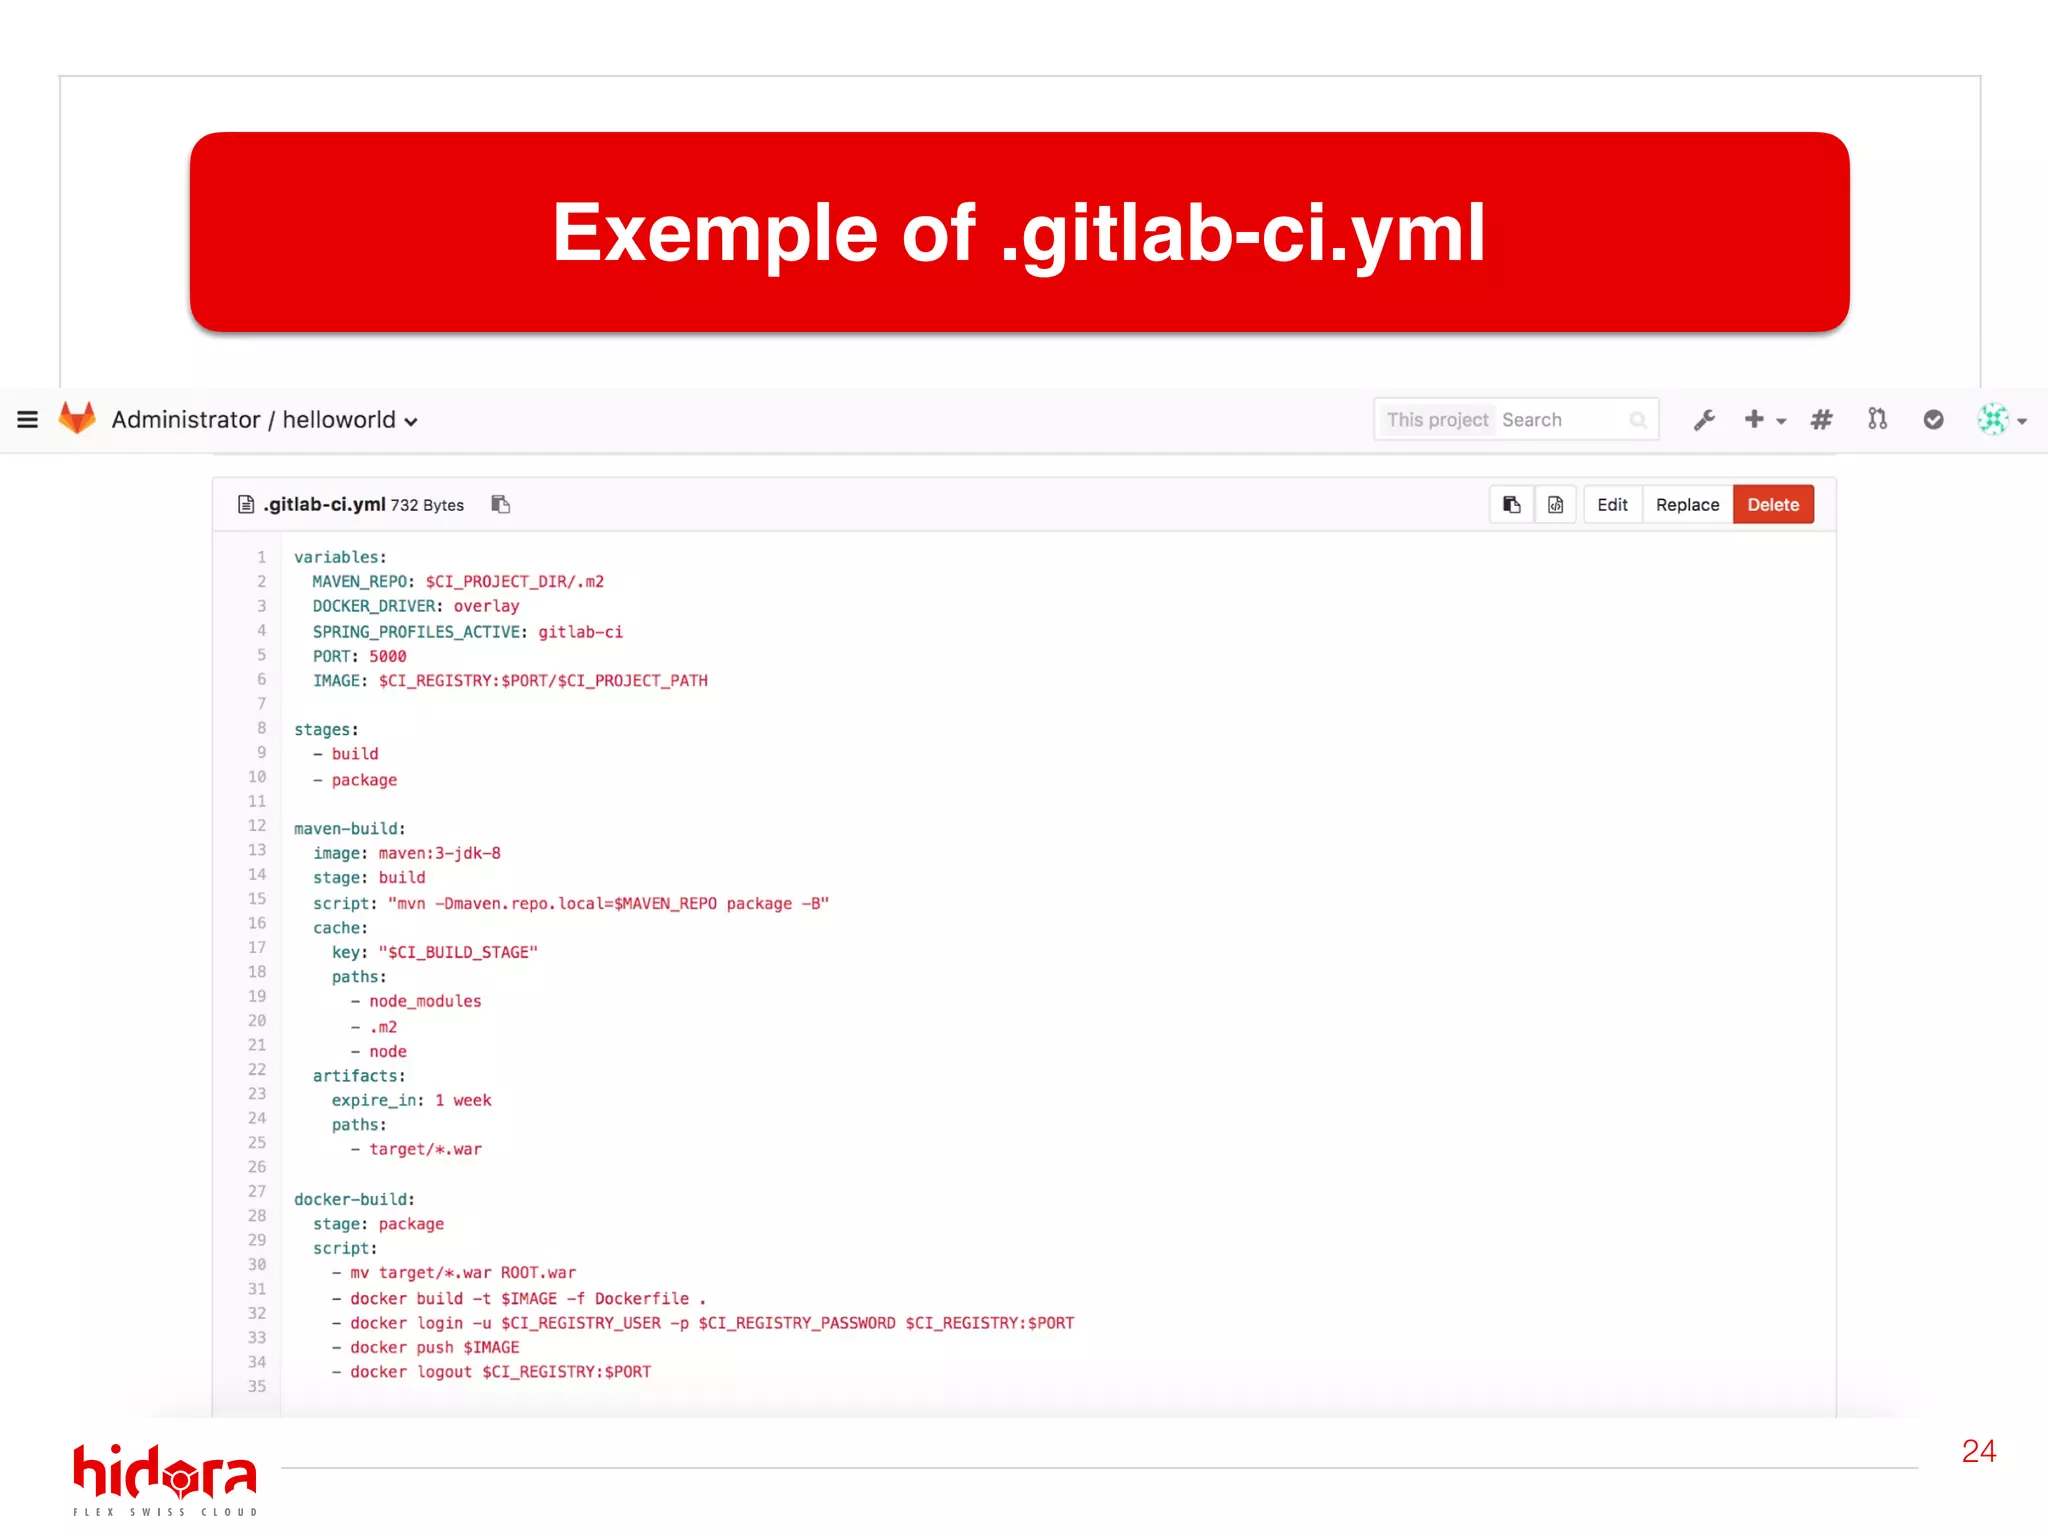Copy file path icon next to 732 Bytes
This screenshot has height=1536, width=2048.
point(501,504)
